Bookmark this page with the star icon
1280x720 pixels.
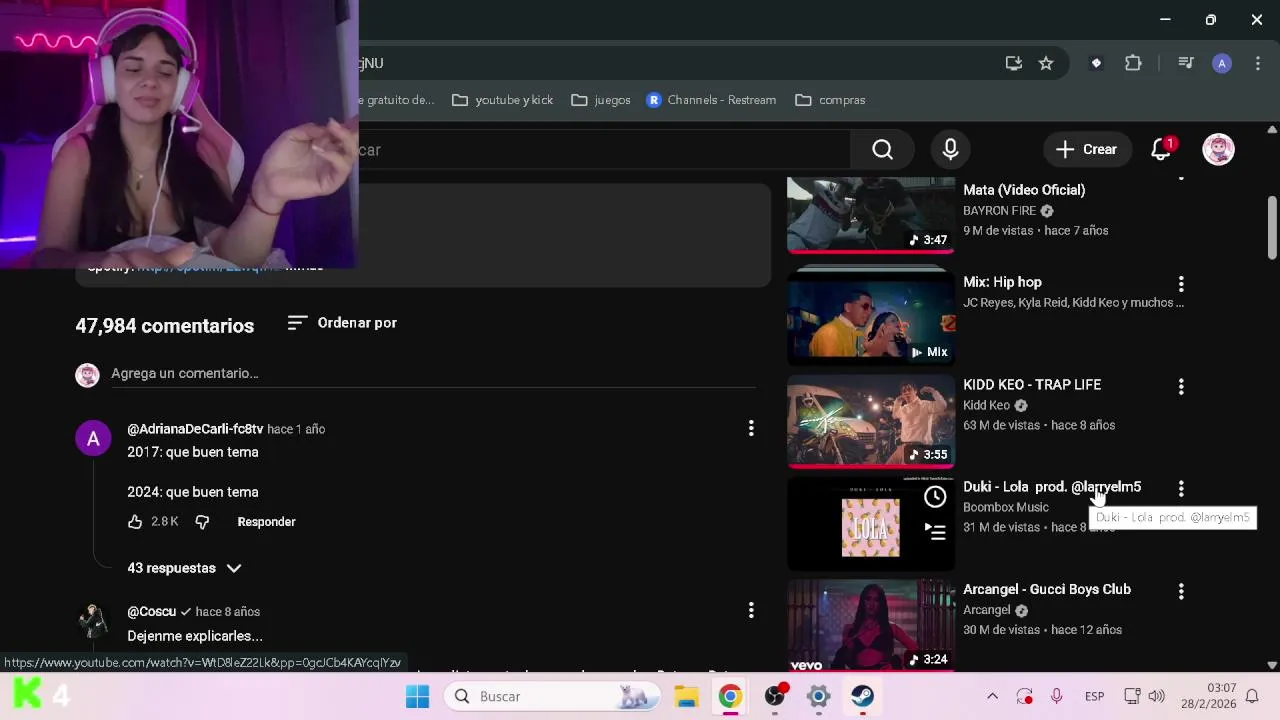click(1046, 63)
